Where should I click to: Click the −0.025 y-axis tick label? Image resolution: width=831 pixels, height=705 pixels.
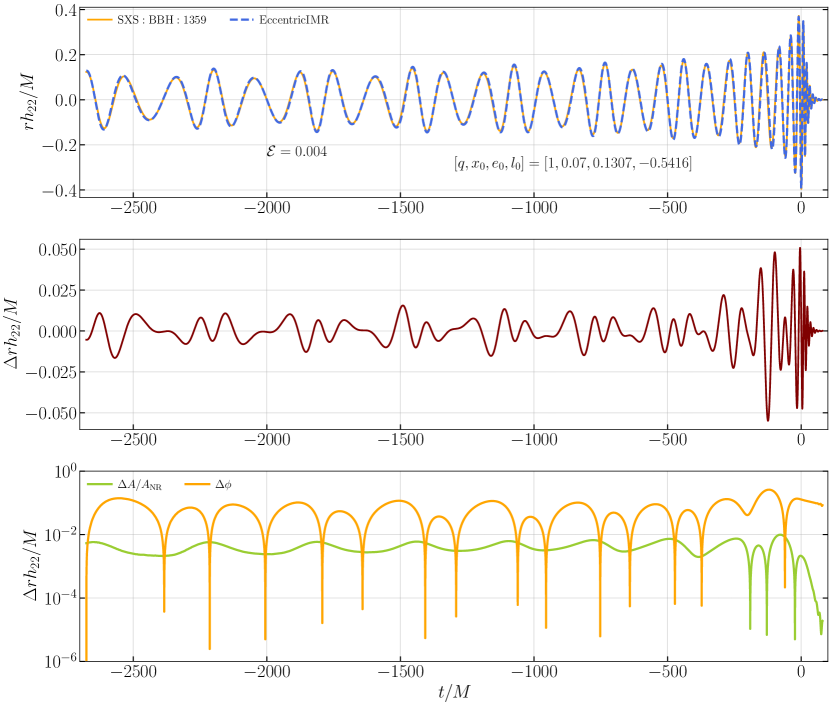click(x=51, y=372)
